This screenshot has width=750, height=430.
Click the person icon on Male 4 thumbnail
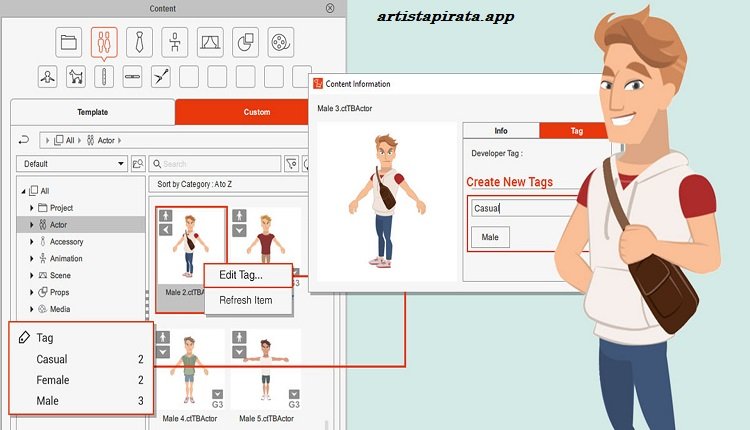pyautogui.click(x=163, y=337)
